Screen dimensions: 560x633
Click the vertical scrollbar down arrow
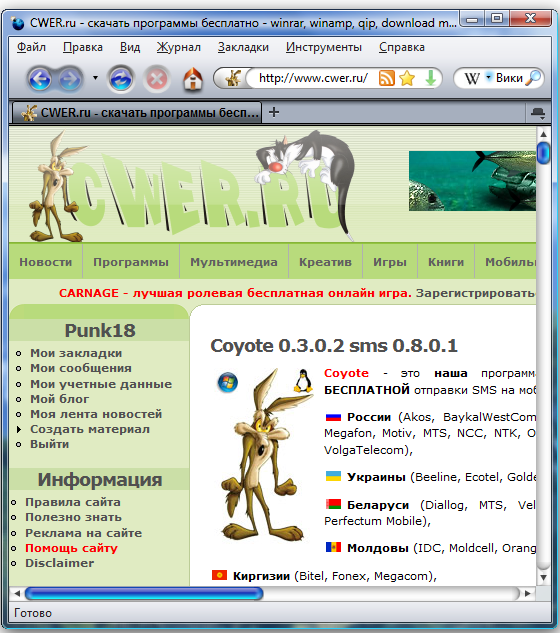(543, 577)
